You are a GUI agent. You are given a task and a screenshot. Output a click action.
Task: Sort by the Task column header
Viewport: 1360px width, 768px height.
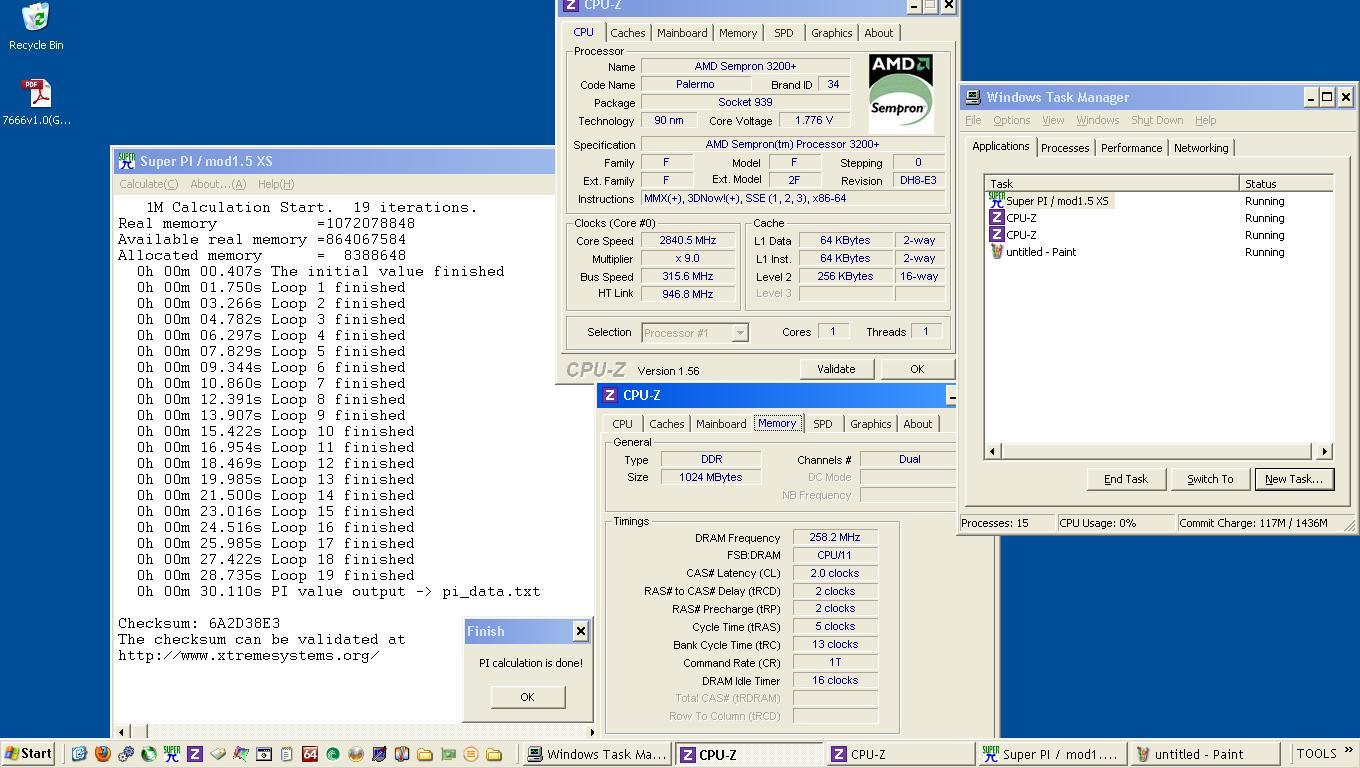[1112, 184]
